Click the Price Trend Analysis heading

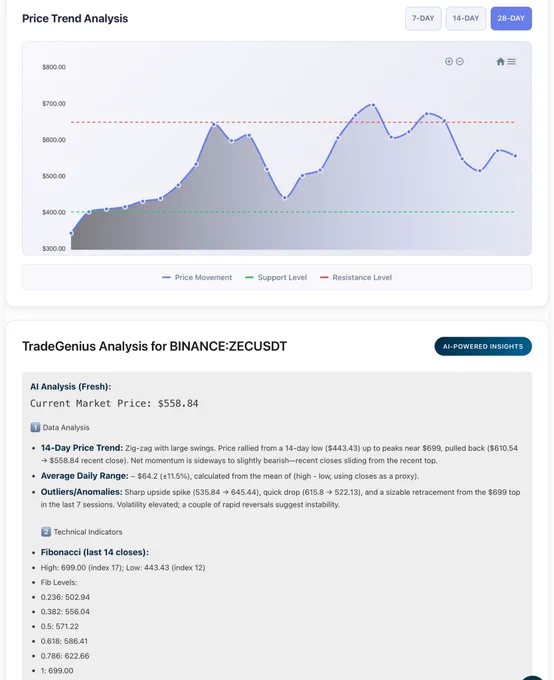tap(75, 19)
